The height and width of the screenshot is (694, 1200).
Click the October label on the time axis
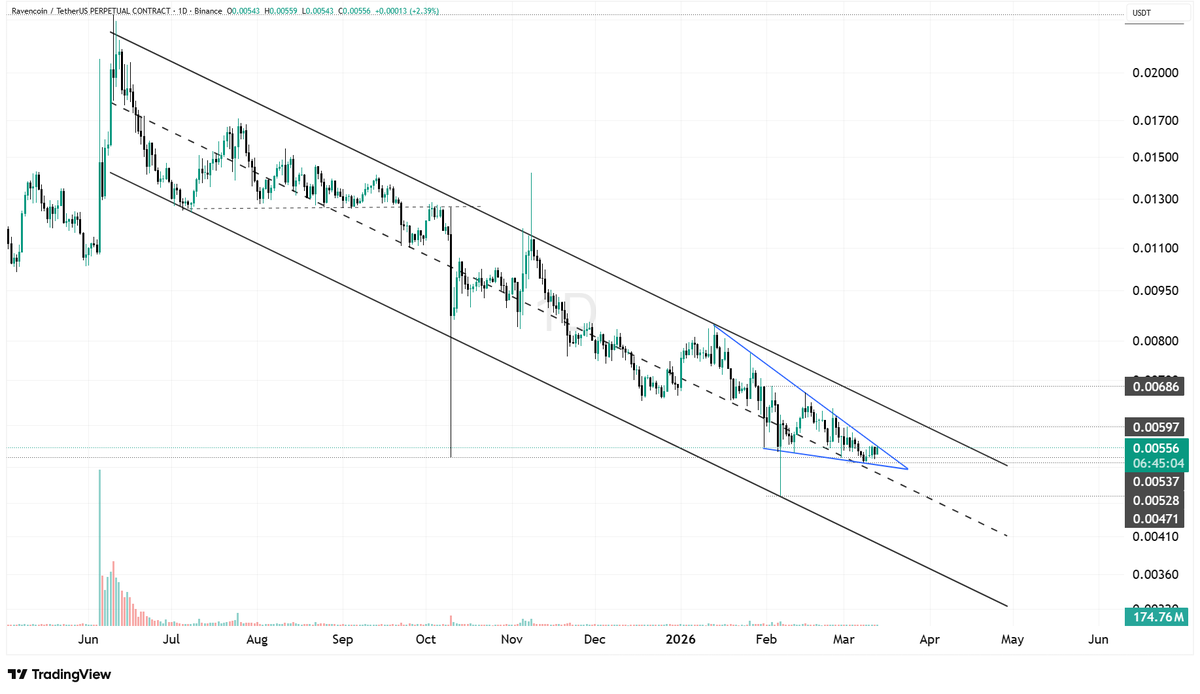click(426, 639)
